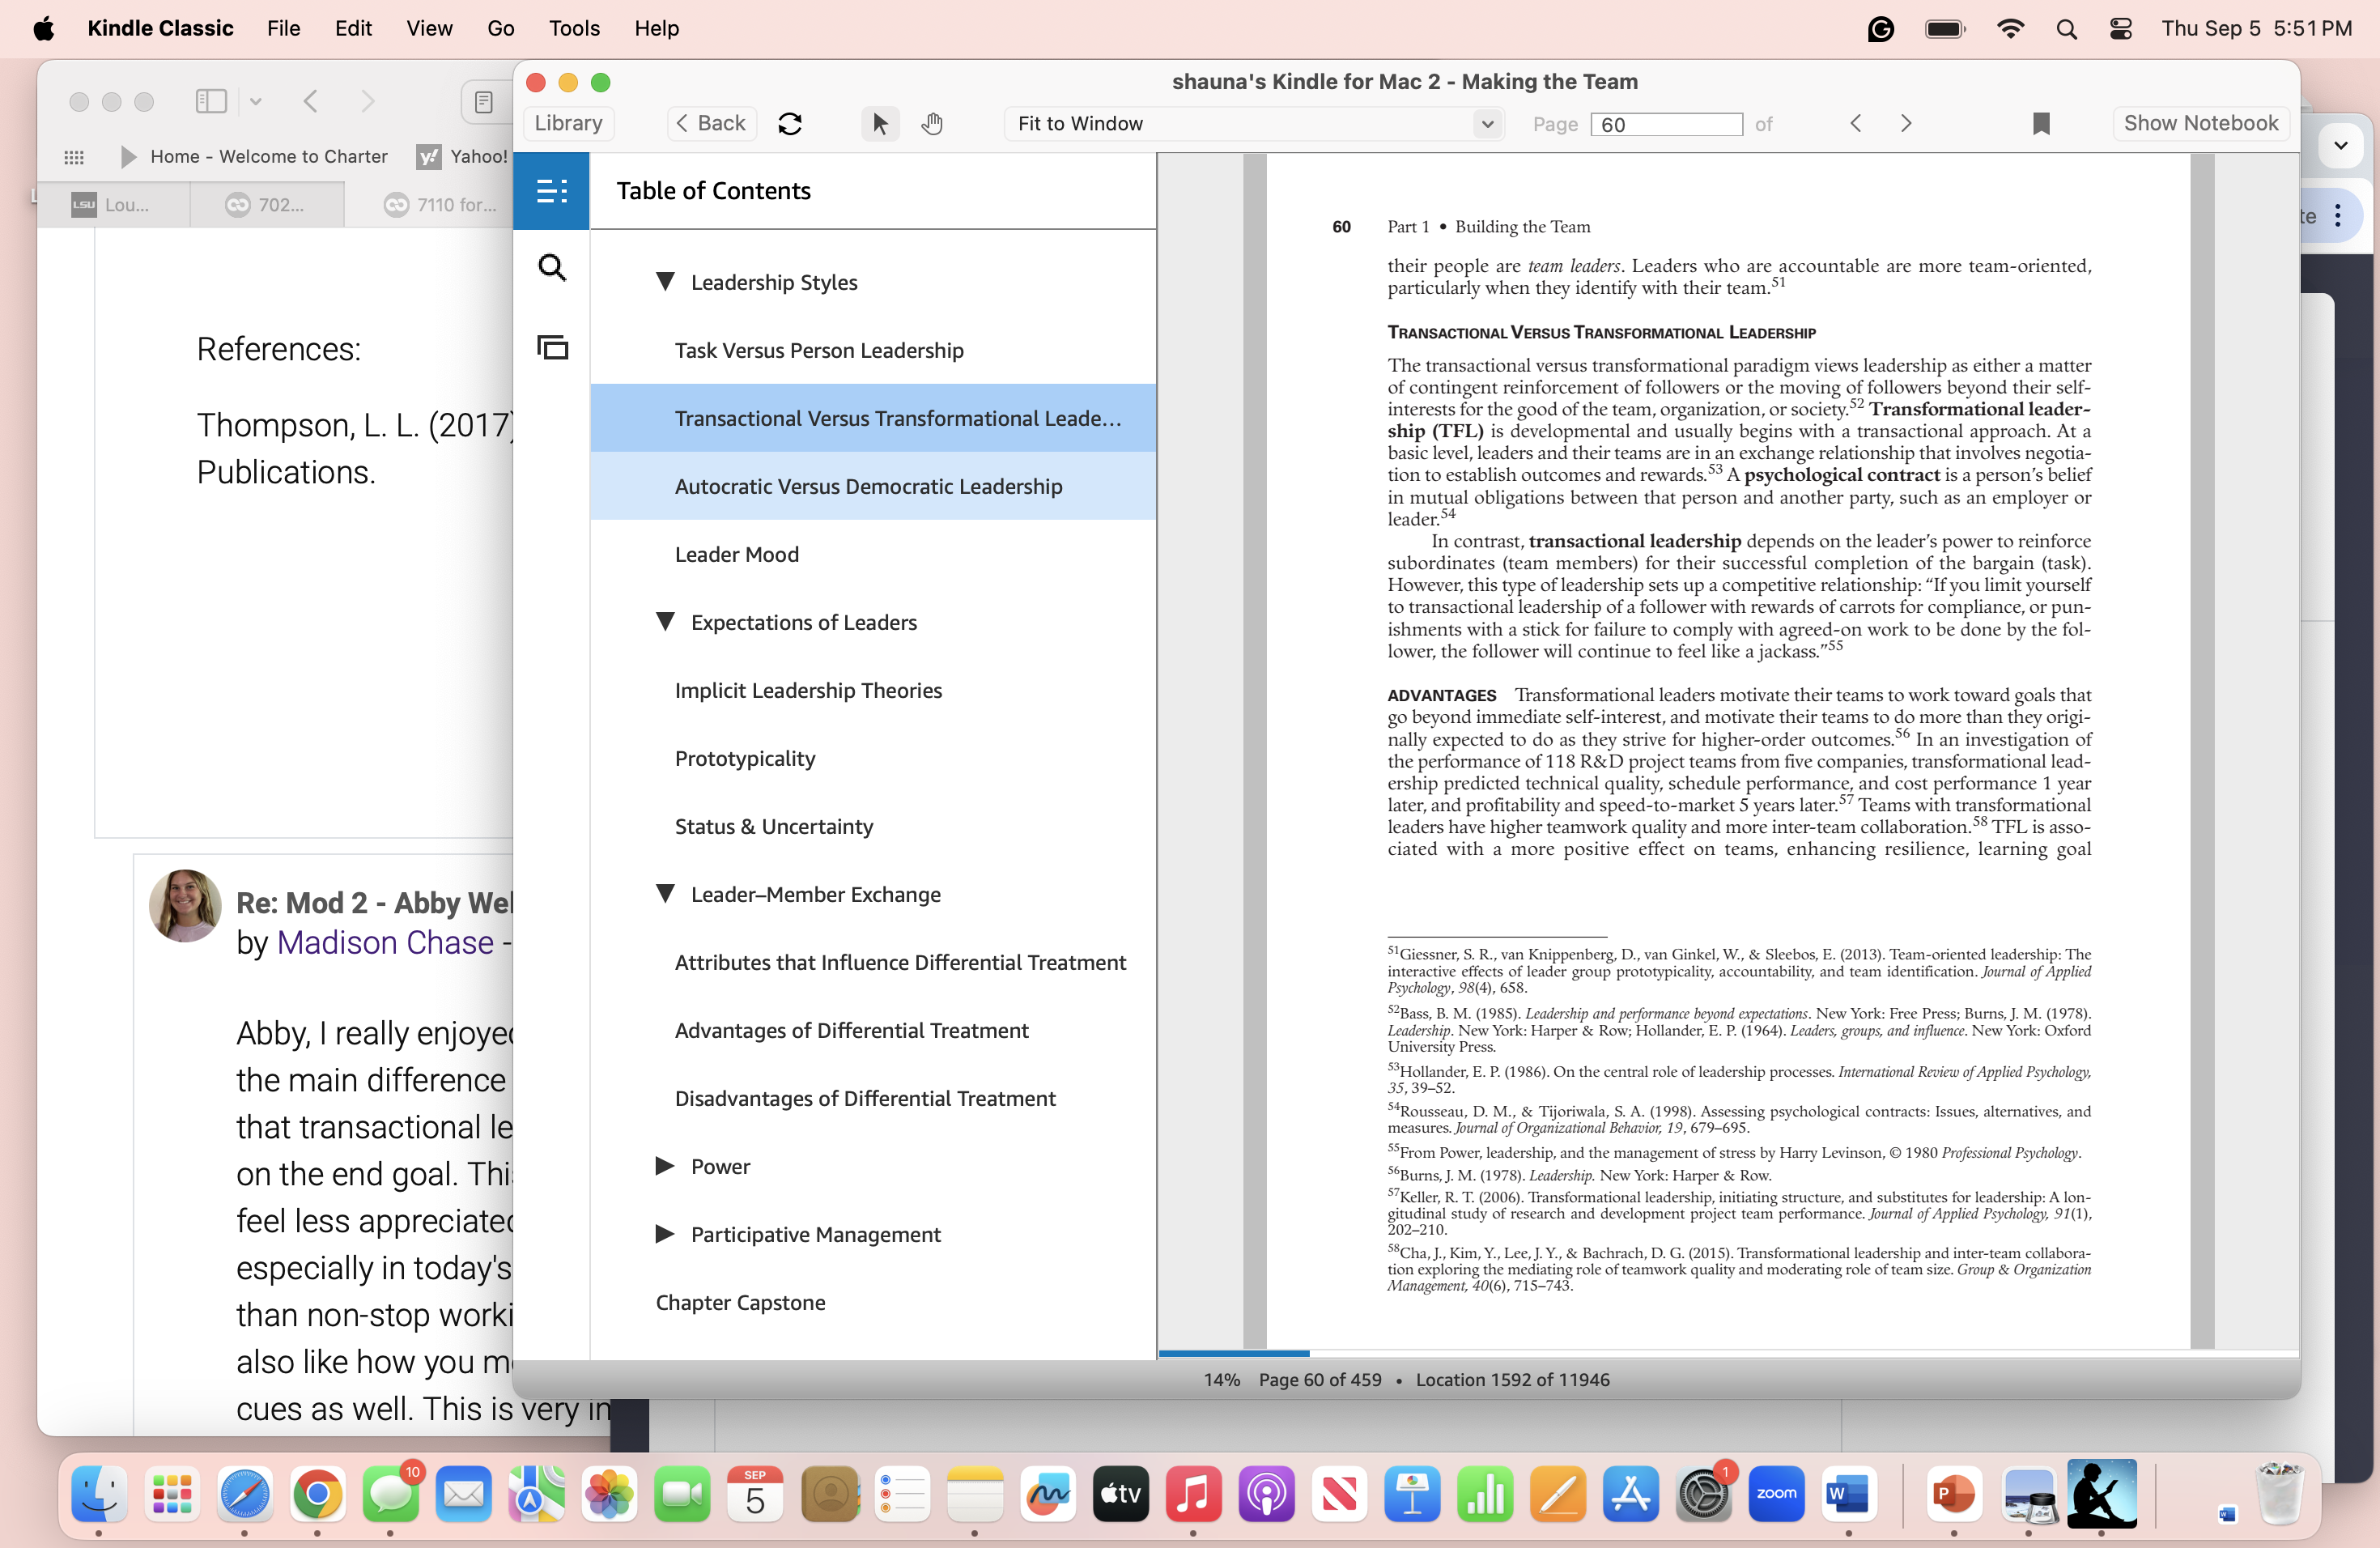The width and height of the screenshot is (2380, 1548).
Task: Click the Show Notebook button
Action: [2200, 123]
